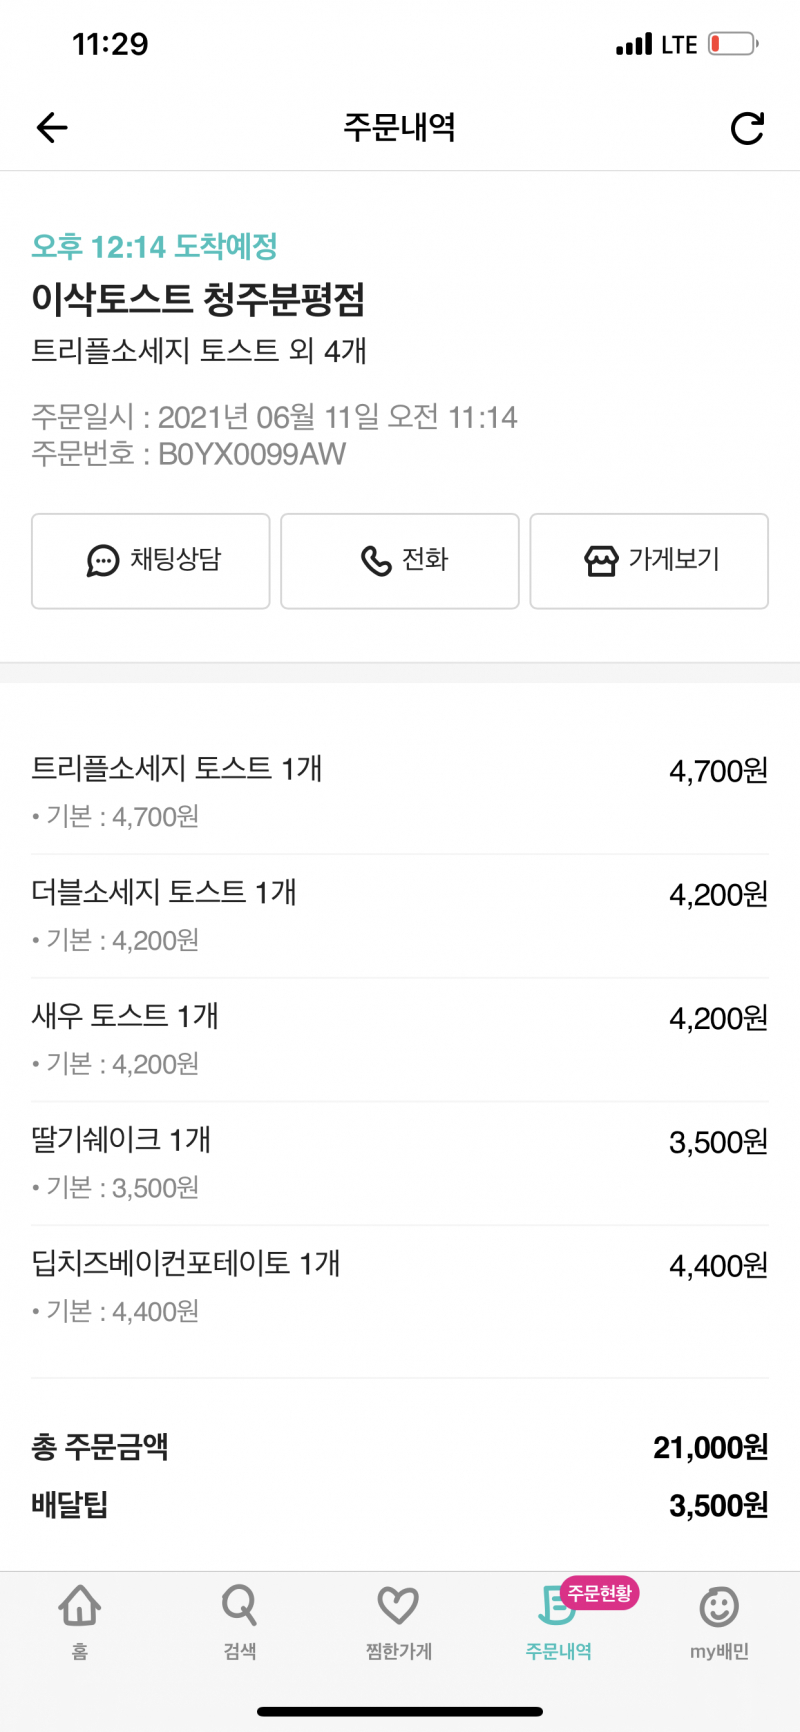Screen dimensions: 800x1732
Task: Tap the 오후 12:14 도착예정 arrival text
Action: 155,246
